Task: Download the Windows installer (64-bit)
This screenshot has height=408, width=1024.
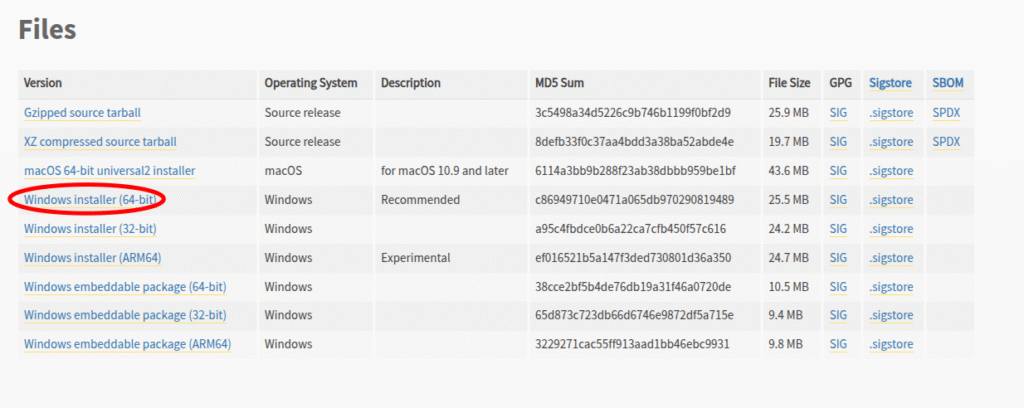Action: (89, 200)
